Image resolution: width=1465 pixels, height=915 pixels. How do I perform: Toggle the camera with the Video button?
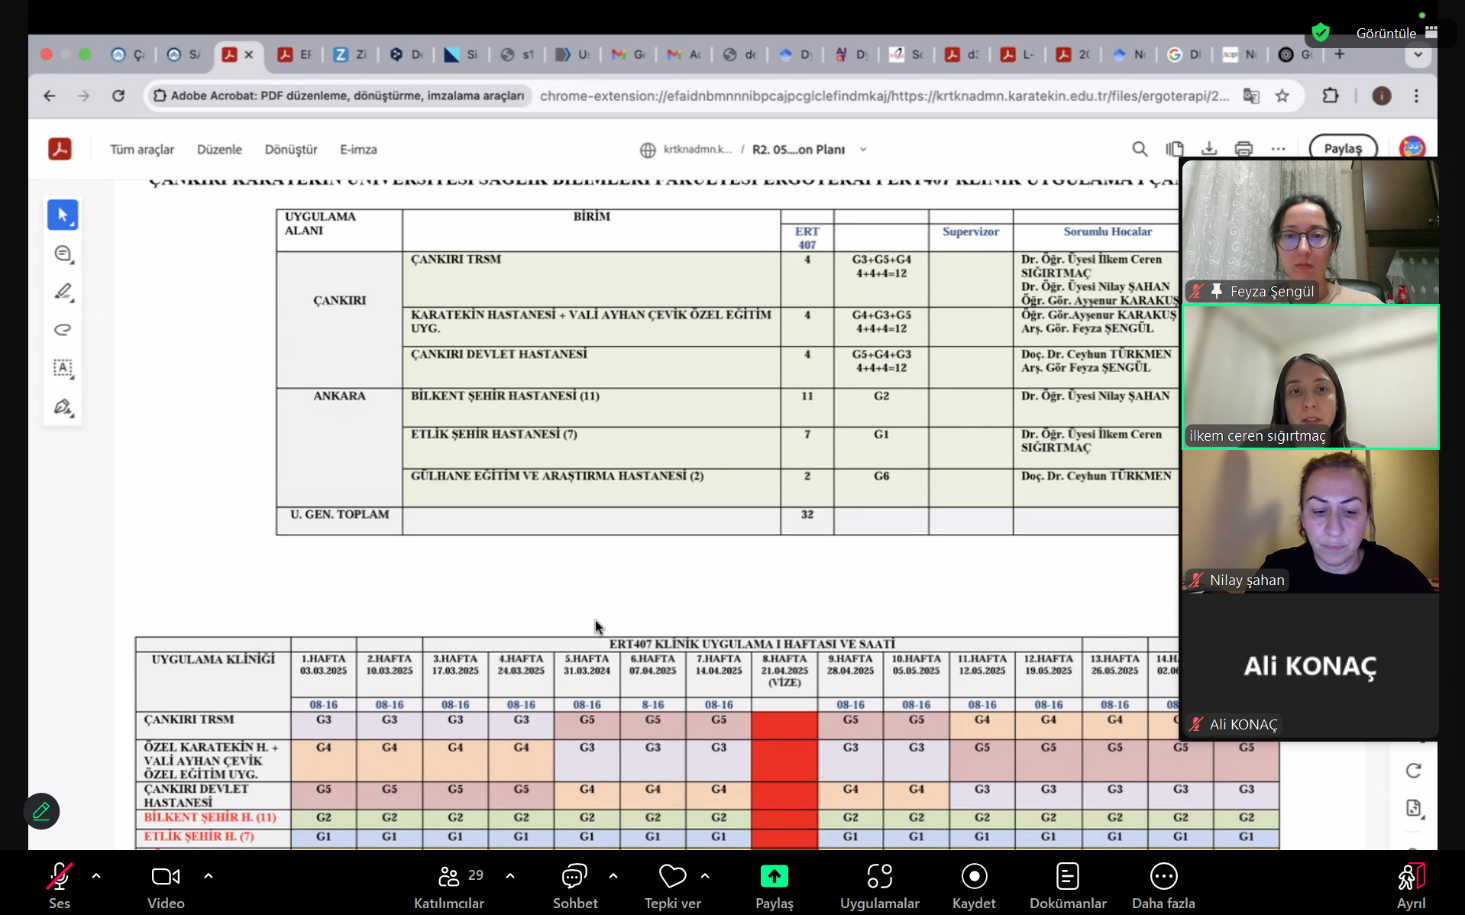pyautogui.click(x=165, y=885)
